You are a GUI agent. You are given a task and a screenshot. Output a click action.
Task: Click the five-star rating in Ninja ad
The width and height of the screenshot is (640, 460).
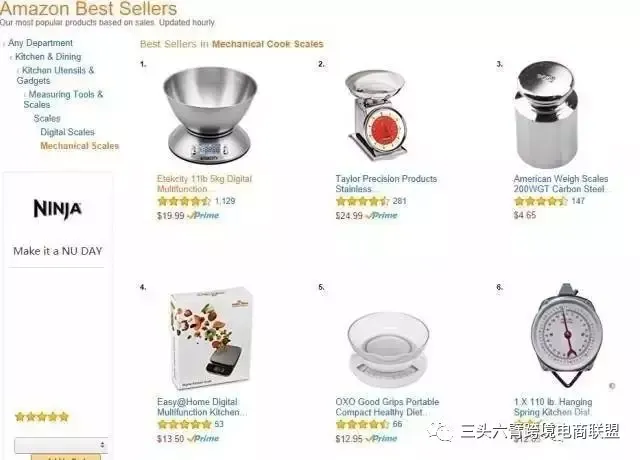click(42, 417)
